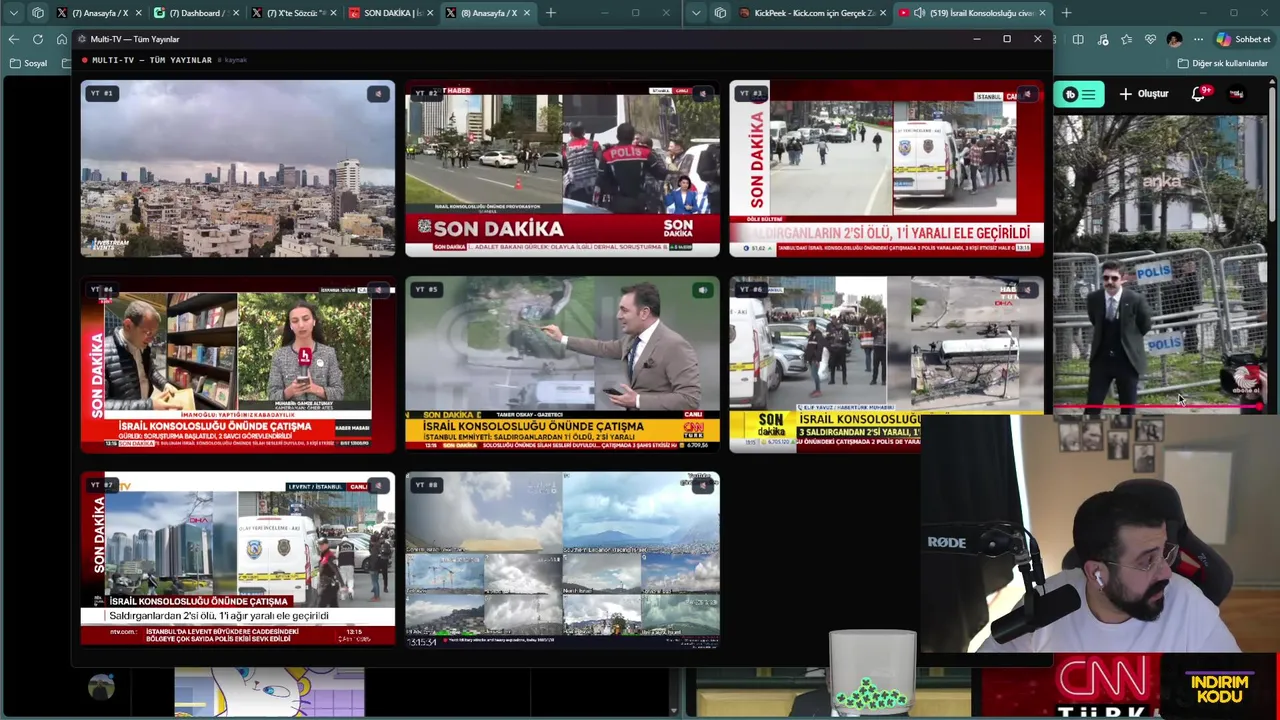Open a new tab in left browser
This screenshot has height=720, width=1280.
[550, 13]
